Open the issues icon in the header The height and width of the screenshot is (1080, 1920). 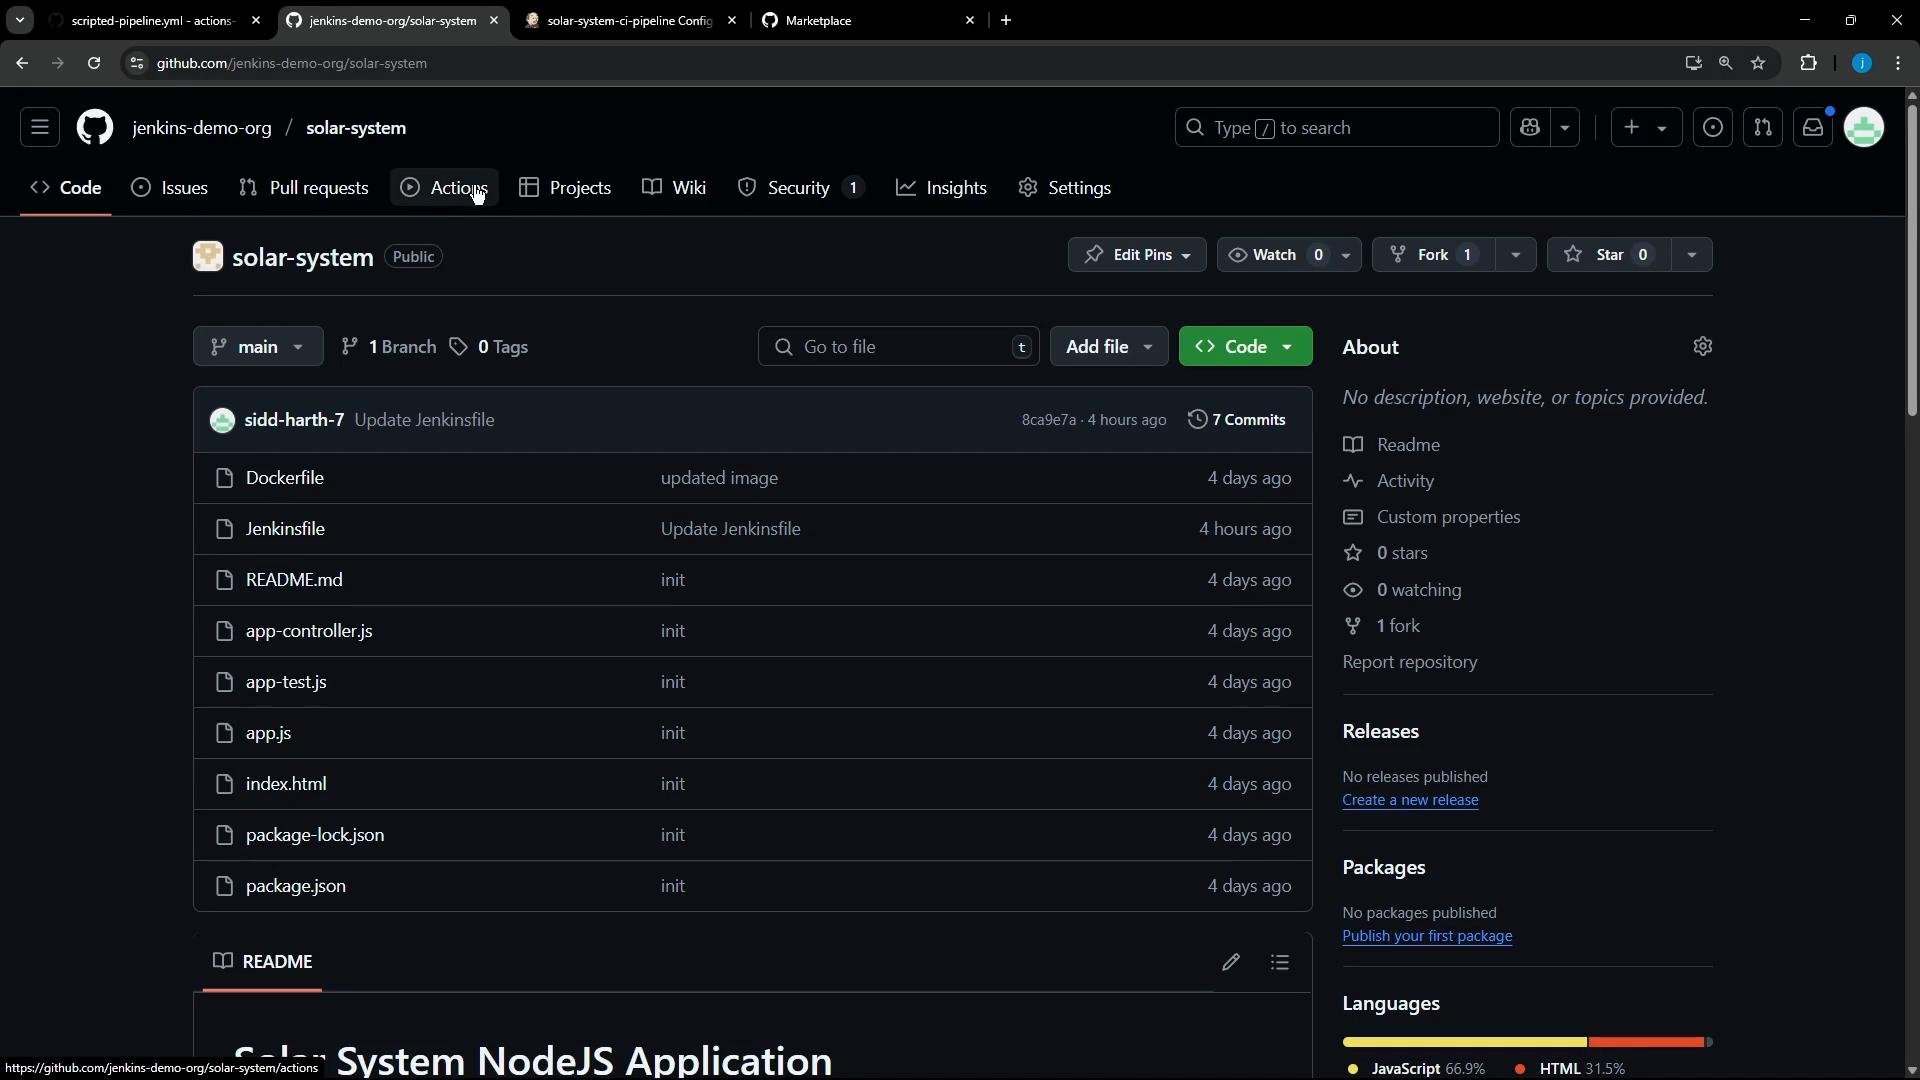pos(1713,127)
